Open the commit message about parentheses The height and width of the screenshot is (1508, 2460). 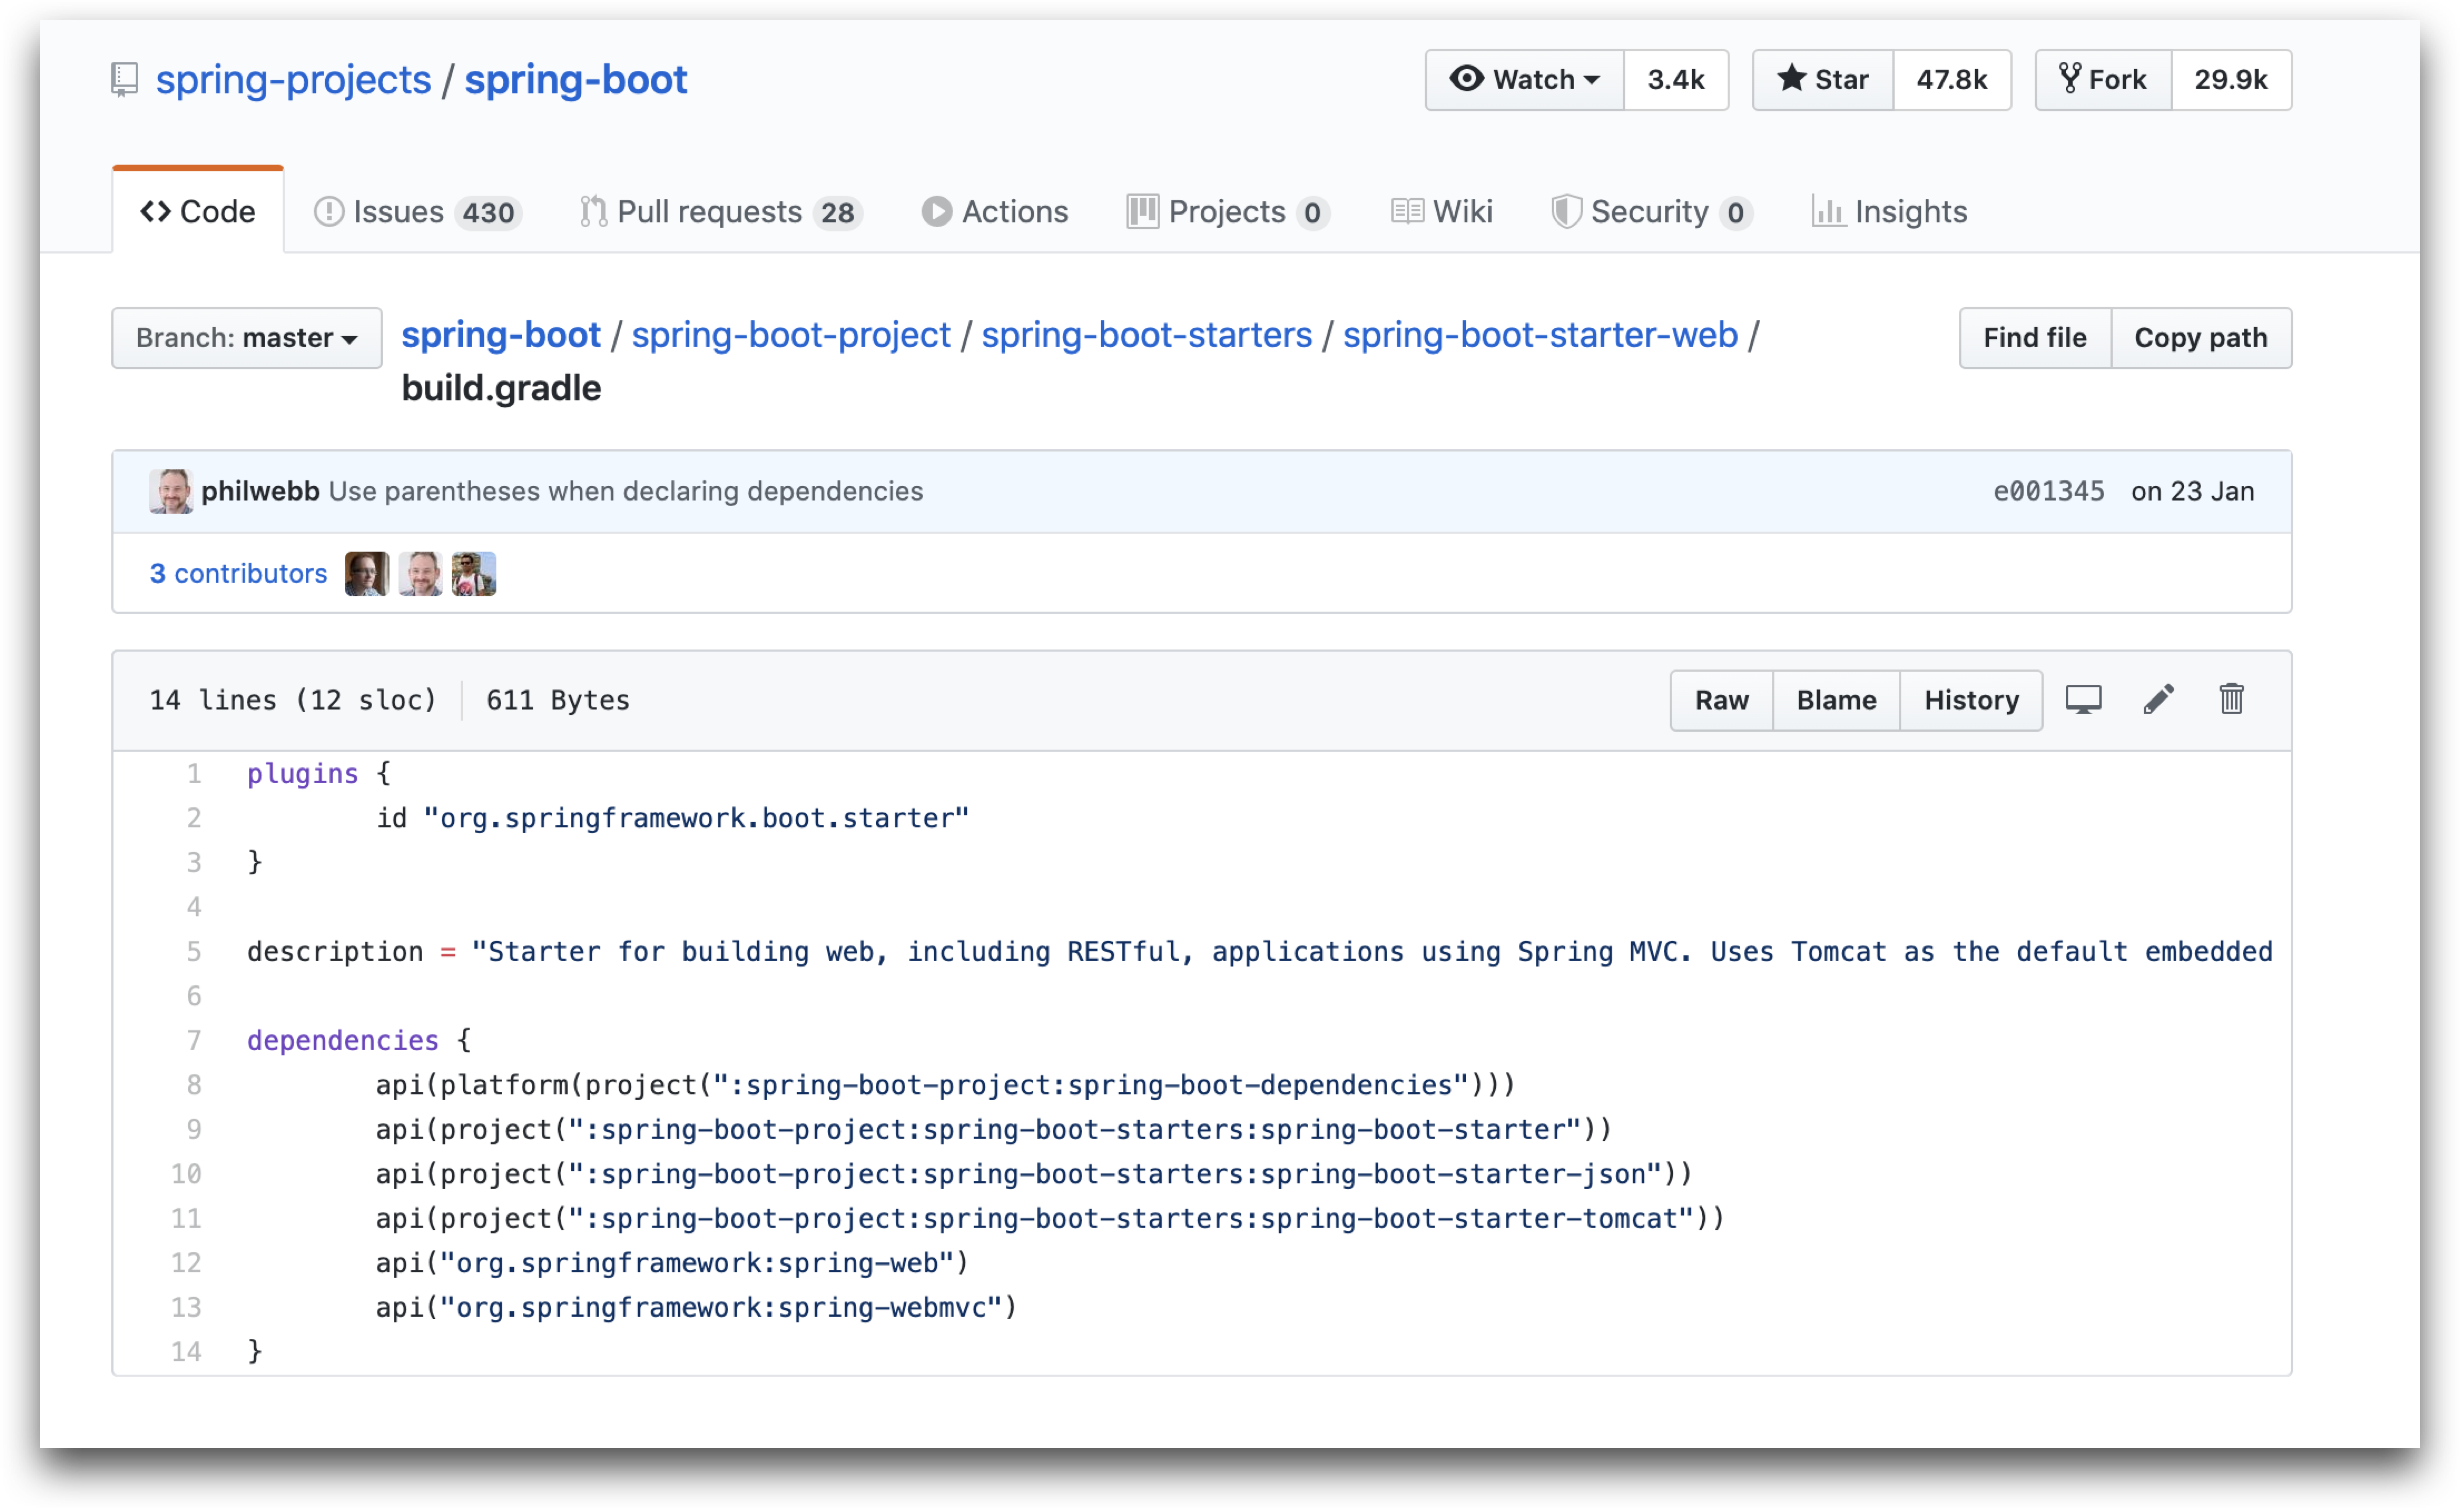coord(626,491)
